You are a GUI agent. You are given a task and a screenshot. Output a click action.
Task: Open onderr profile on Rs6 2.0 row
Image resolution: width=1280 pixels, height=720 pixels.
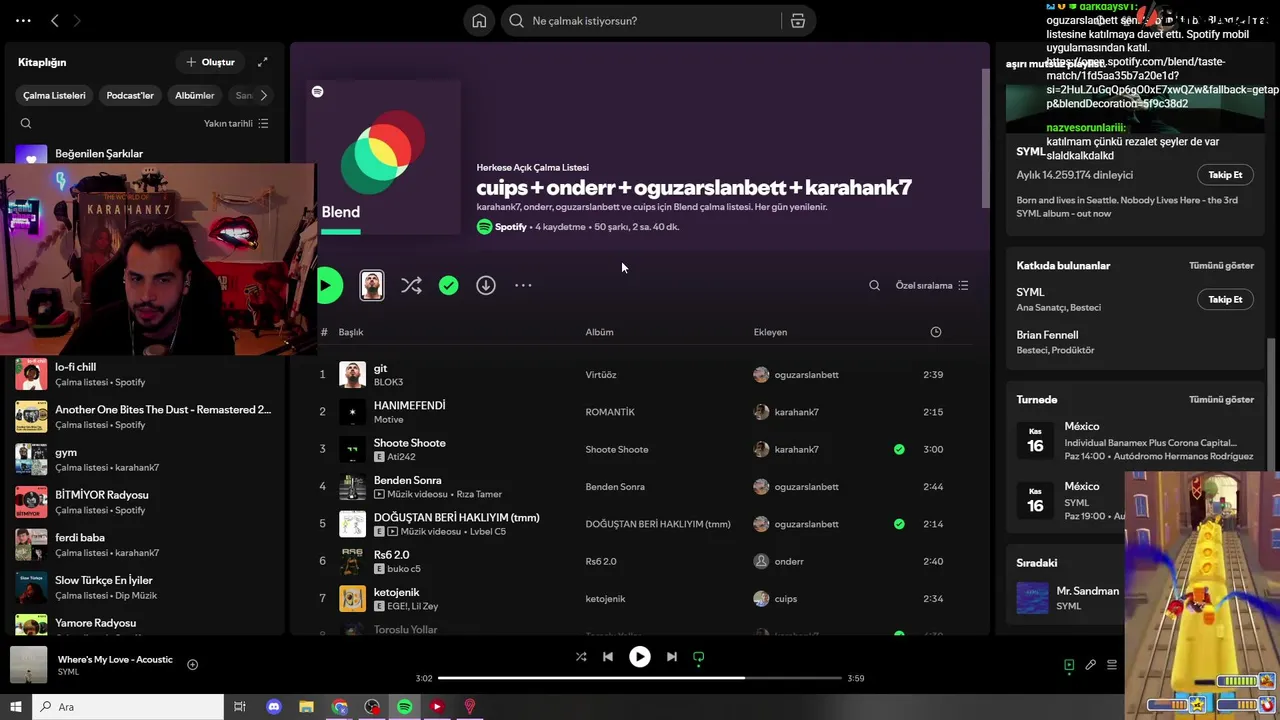click(x=789, y=561)
